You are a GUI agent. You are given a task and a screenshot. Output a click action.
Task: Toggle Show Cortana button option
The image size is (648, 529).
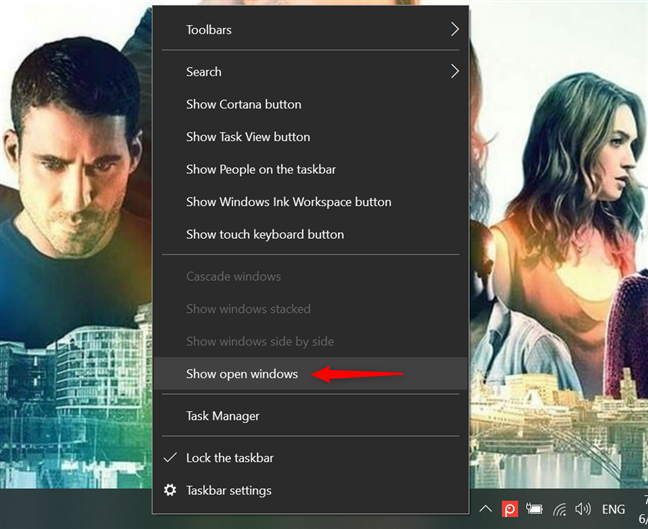243,104
